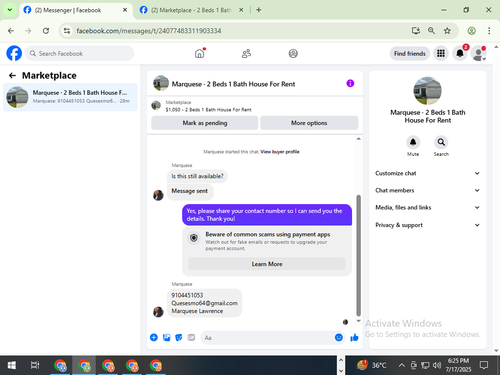Expand Chat members section
This screenshot has width=500, height=375.
427,190
